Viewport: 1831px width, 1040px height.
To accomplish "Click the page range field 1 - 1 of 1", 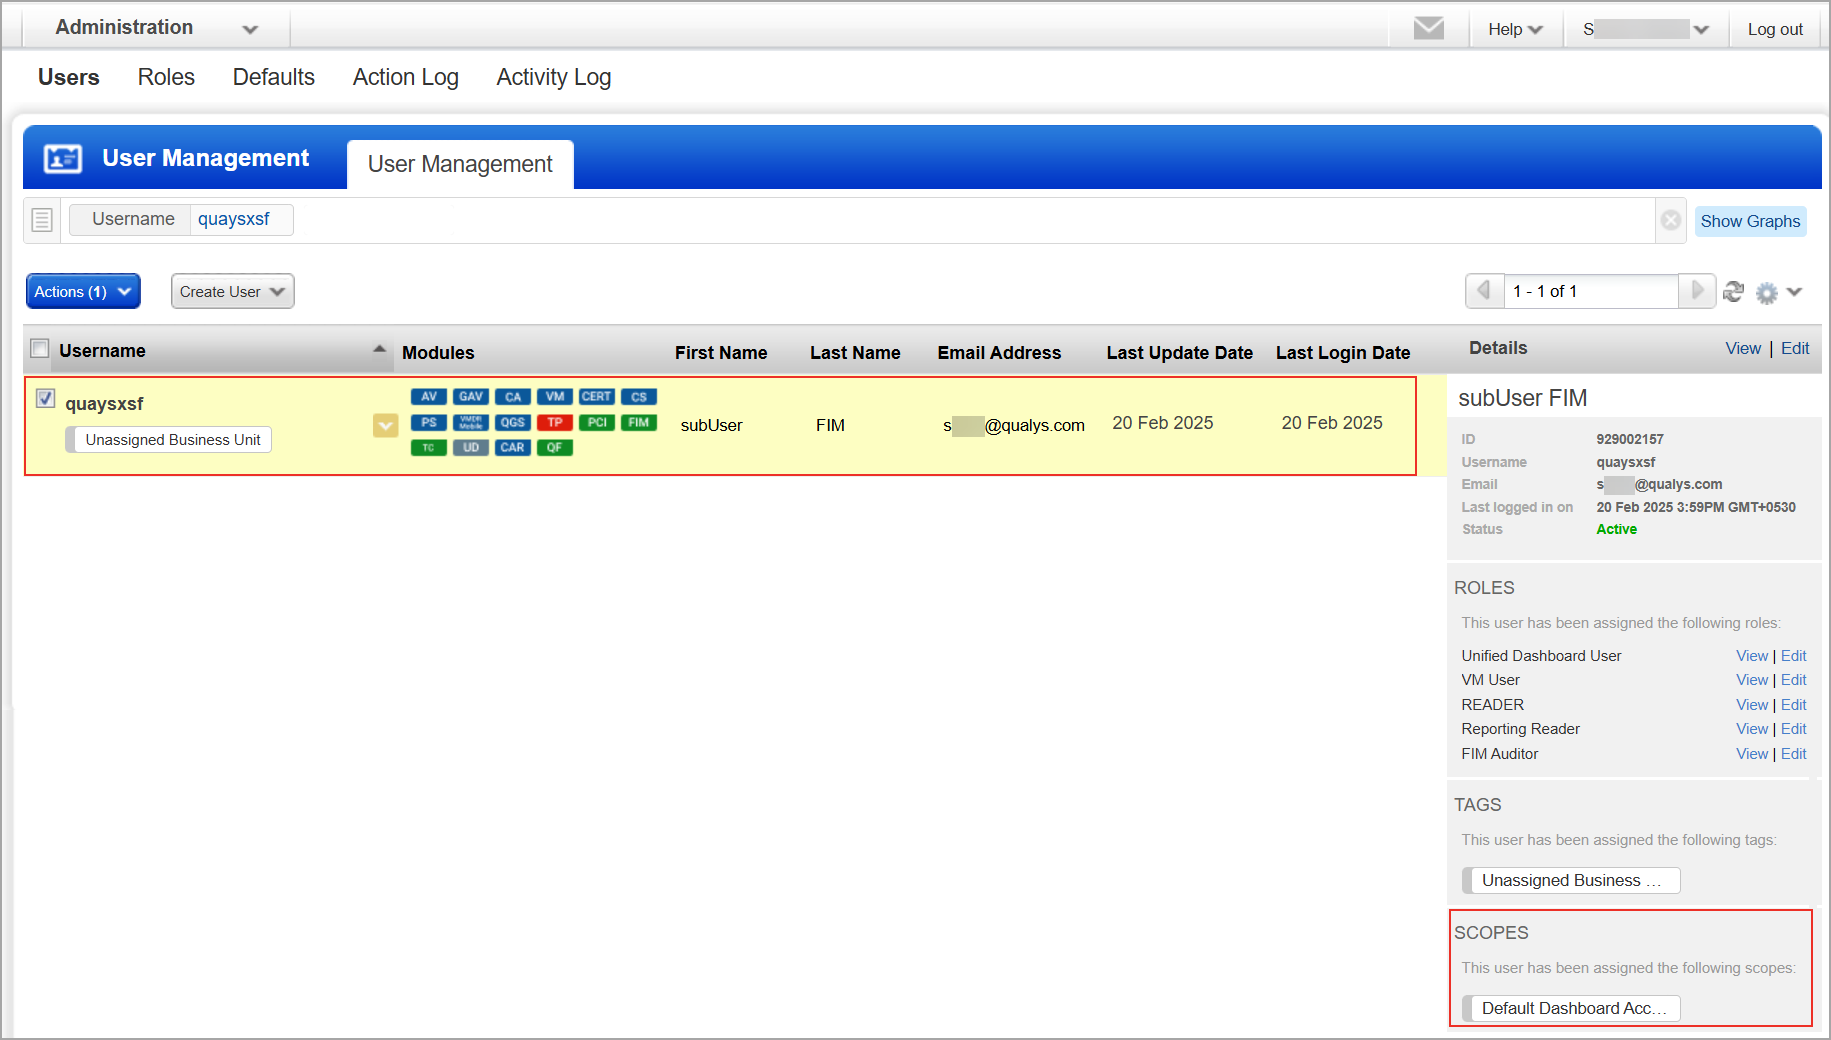I will click(1590, 291).
